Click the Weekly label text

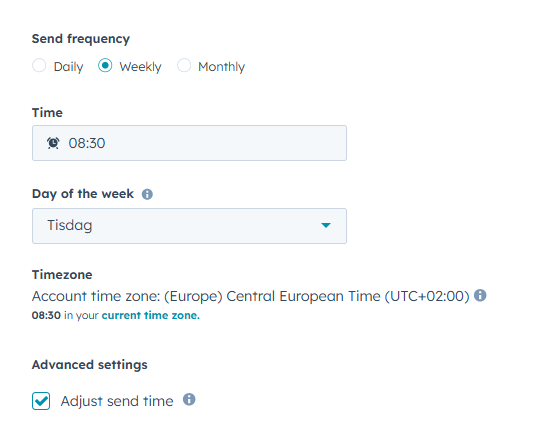[140, 67]
